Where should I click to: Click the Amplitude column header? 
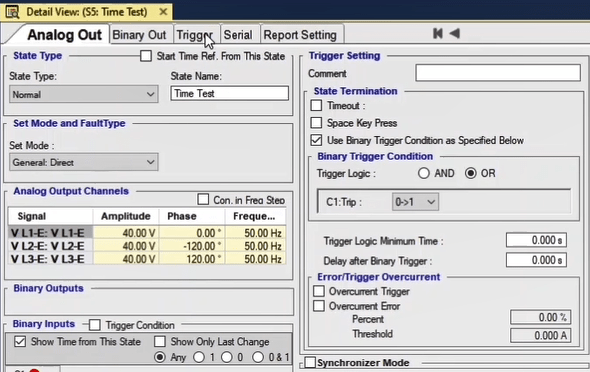[126, 216]
